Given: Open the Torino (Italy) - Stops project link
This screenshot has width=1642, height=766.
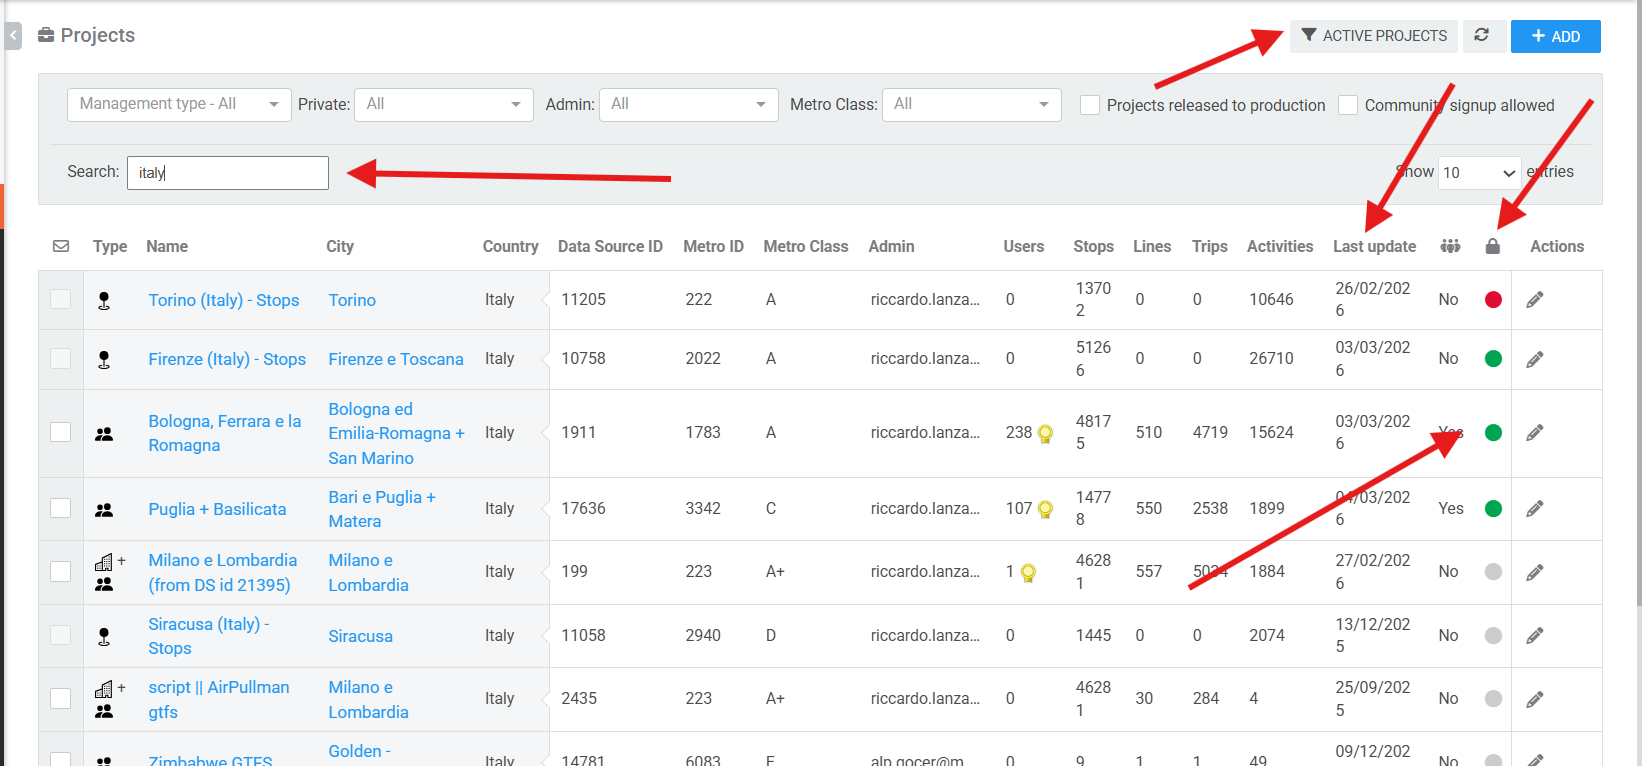Looking at the screenshot, I should tap(224, 300).
